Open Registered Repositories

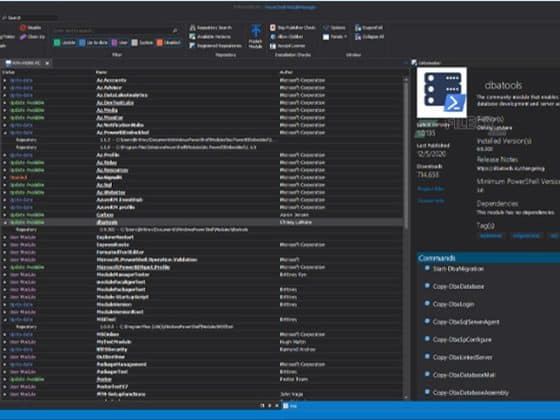pos(215,46)
